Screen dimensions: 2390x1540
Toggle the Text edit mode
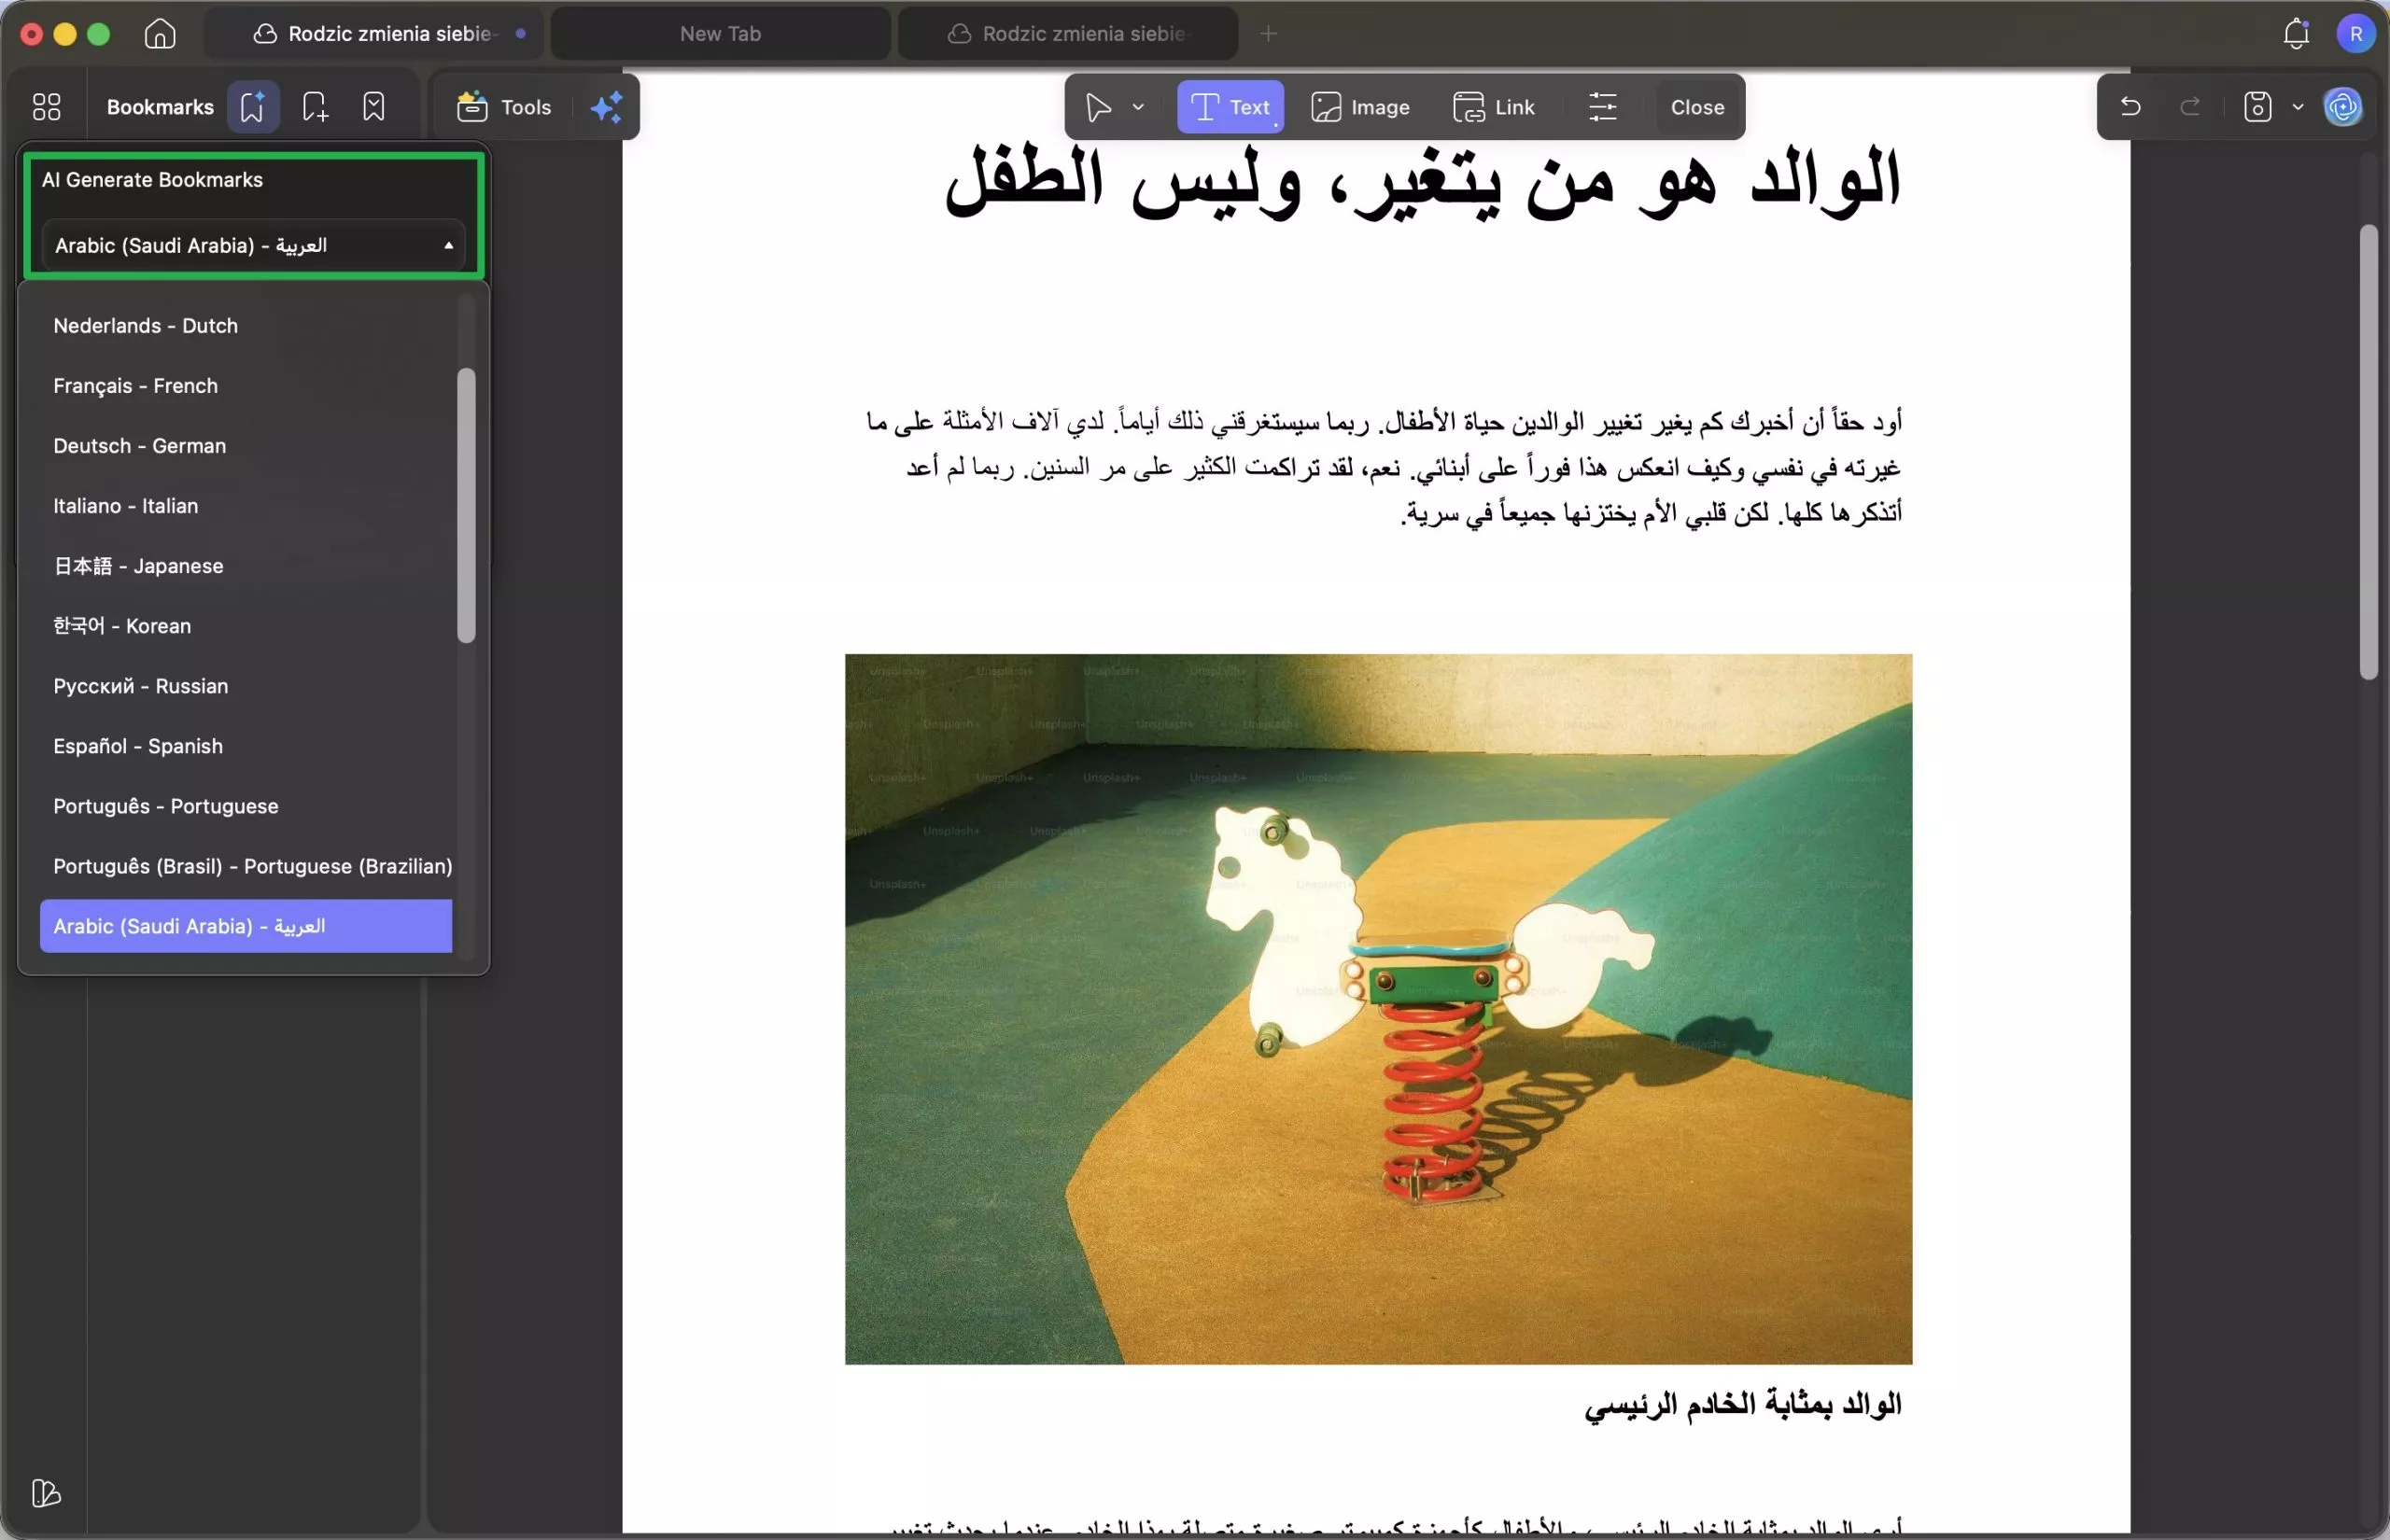[x=1230, y=107]
